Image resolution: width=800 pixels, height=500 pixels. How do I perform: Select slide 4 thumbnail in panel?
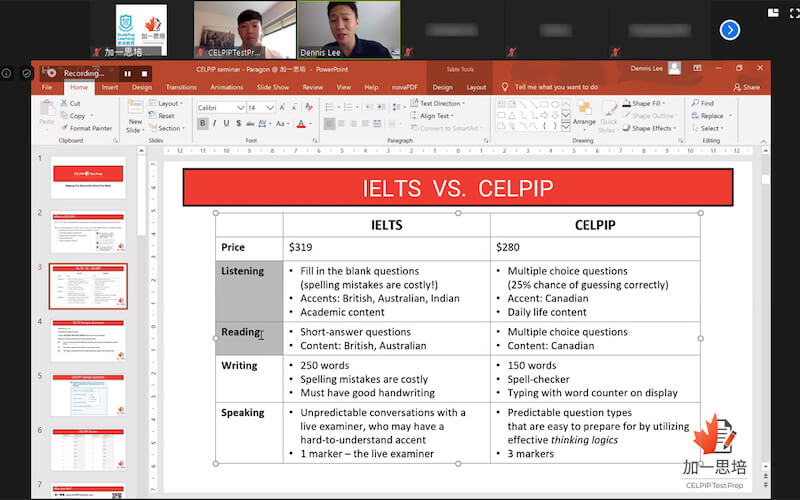[x=88, y=340]
